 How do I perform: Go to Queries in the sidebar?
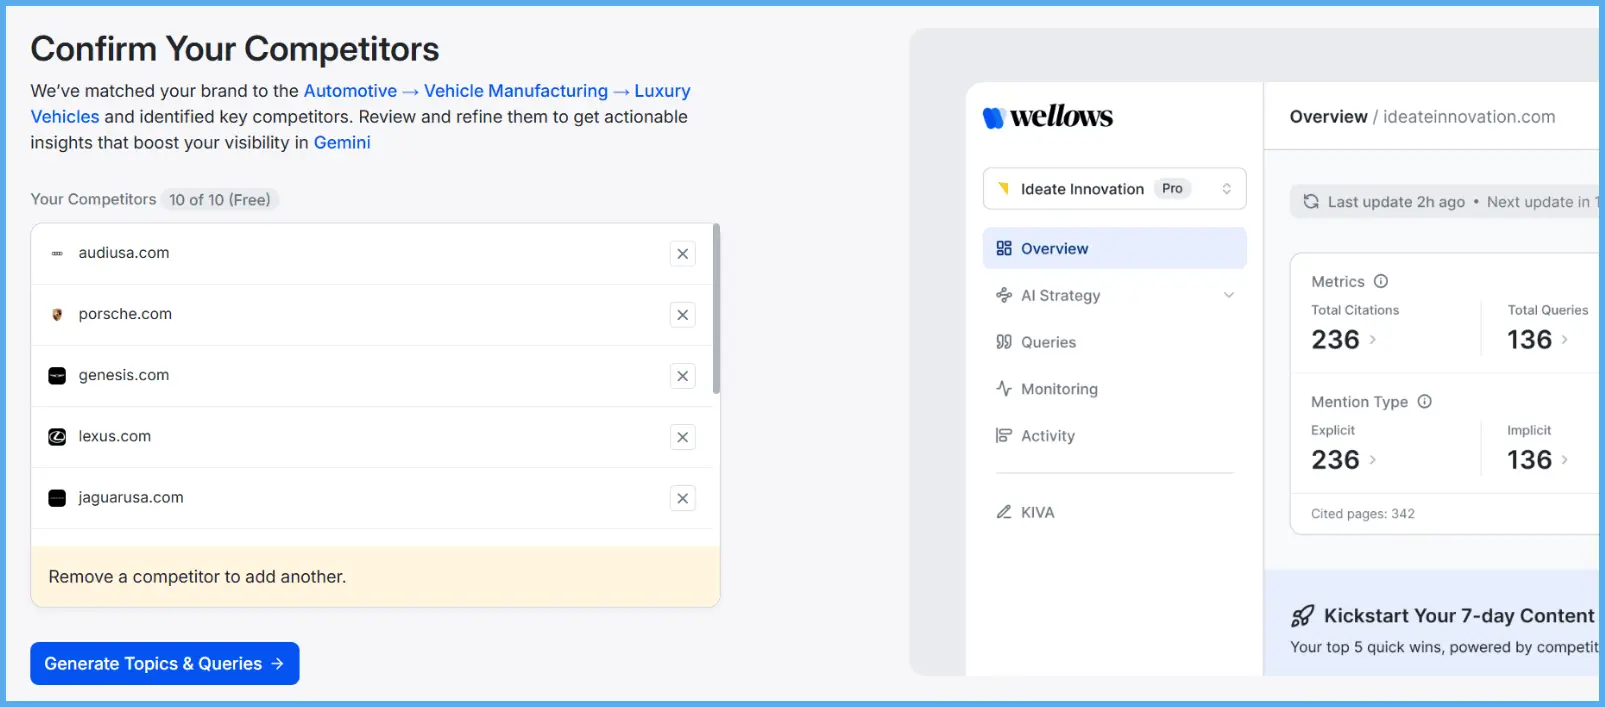coord(1114,342)
